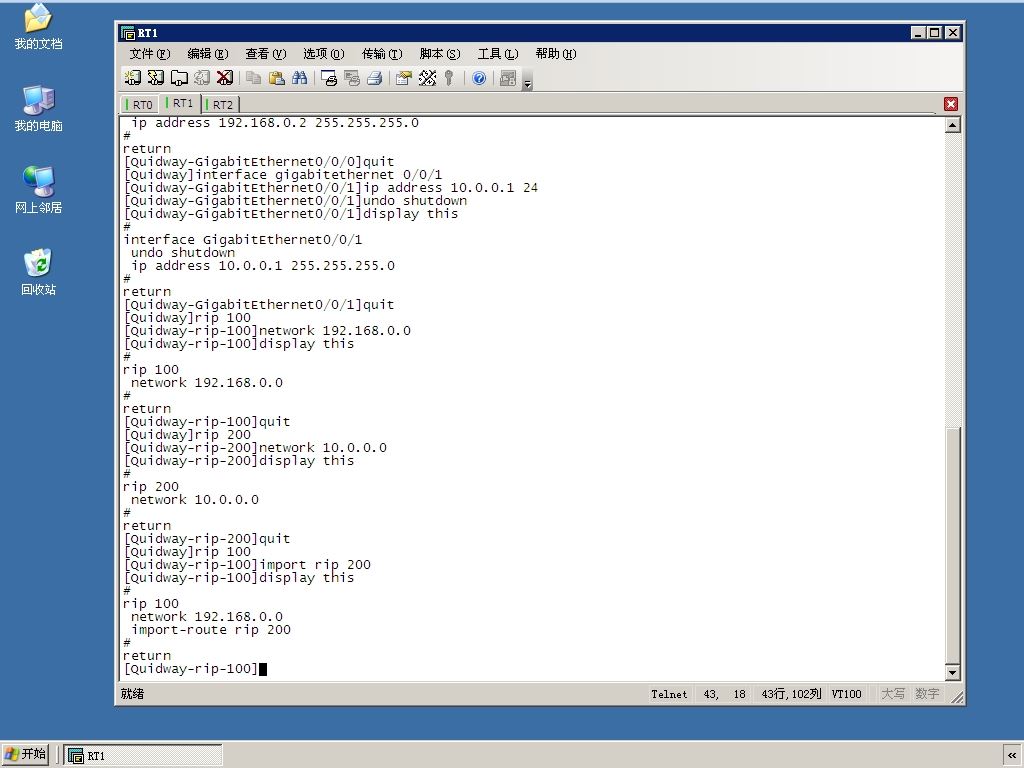Click the 'interface GigabitEthernet0/0/1' output line
Screen dimensions: 1024x768
[x=243, y=240]
